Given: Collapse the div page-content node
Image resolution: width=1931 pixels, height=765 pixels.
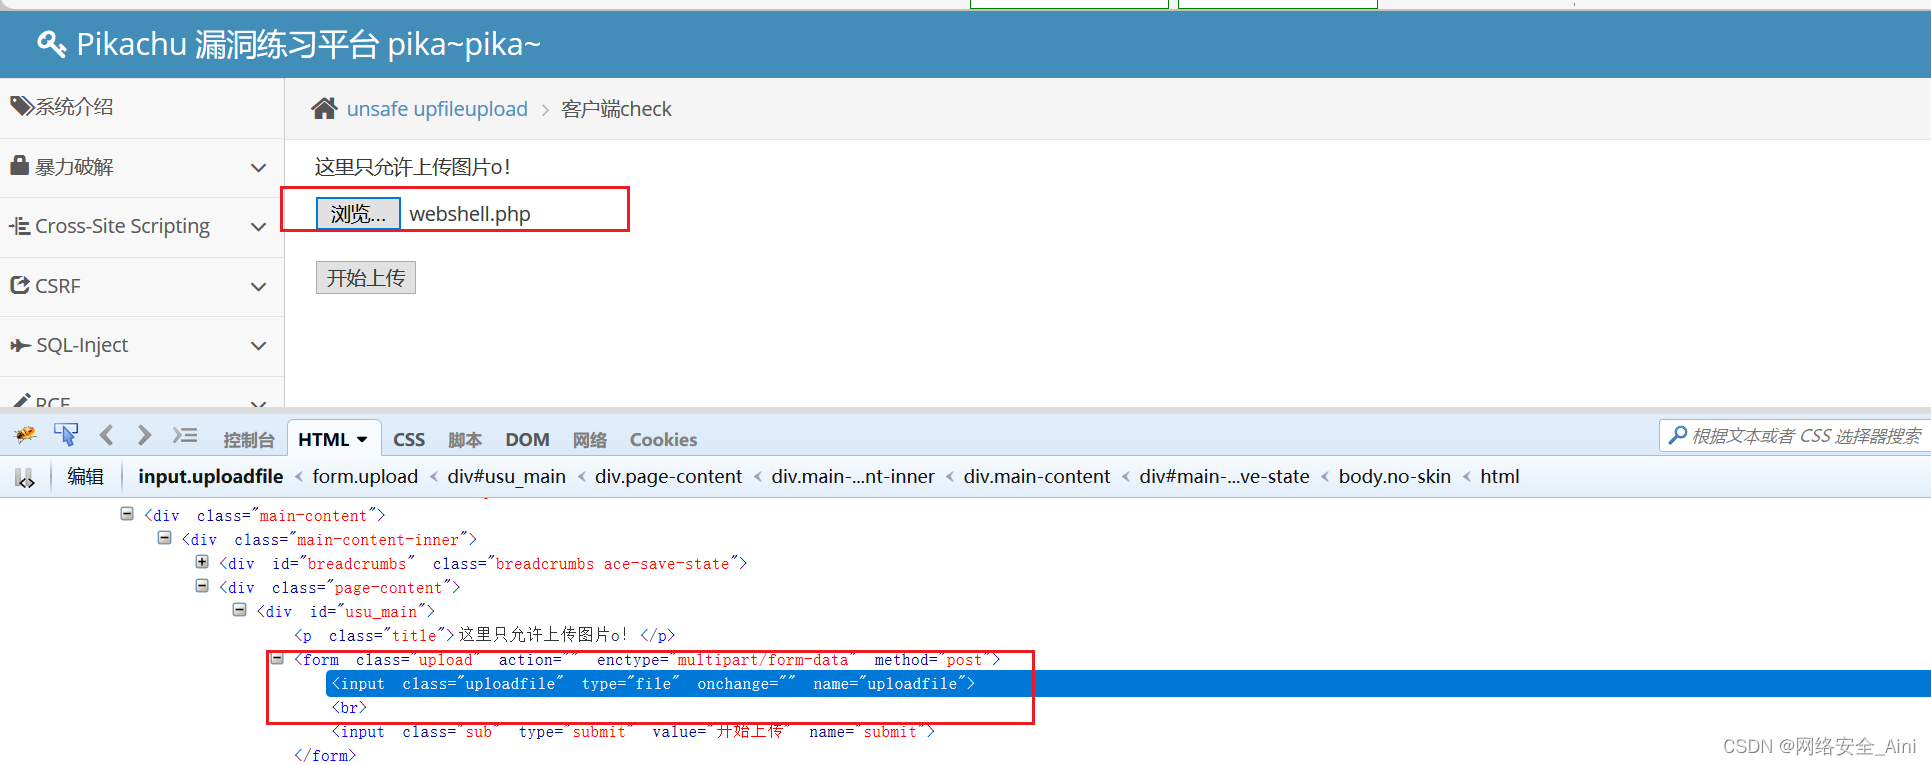Looking at the screenshot, I should point(202,586).
